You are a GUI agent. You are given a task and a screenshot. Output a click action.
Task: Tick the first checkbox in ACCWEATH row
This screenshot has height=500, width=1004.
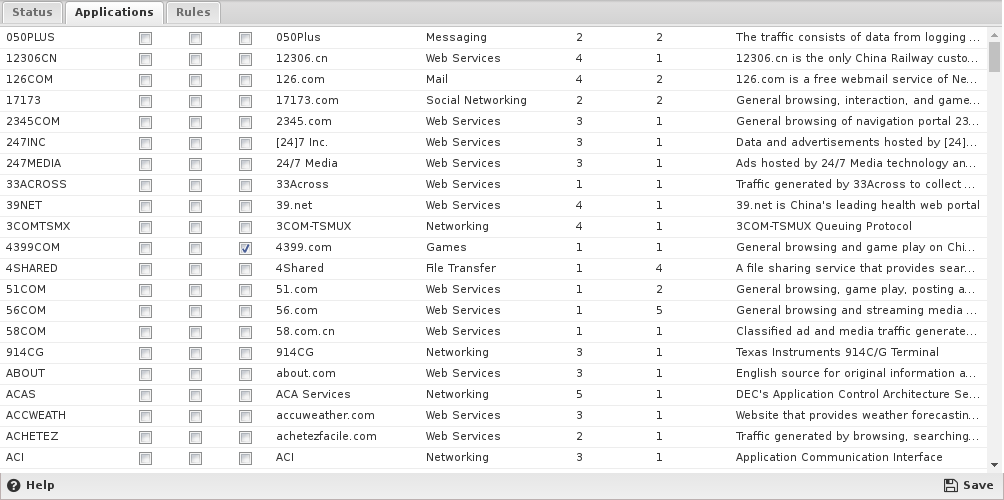click(145, 416)
